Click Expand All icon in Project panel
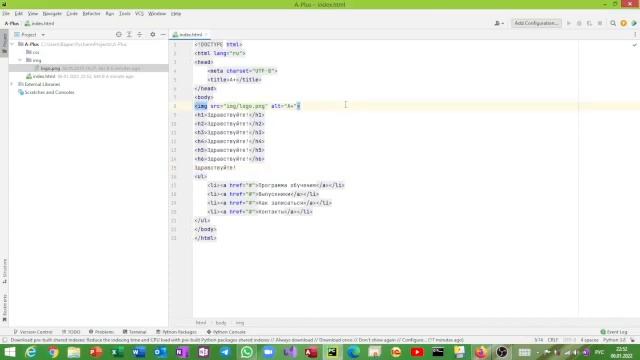Viewport: 640px width, 360px height. pyautogui.click(x=129, y=35)
